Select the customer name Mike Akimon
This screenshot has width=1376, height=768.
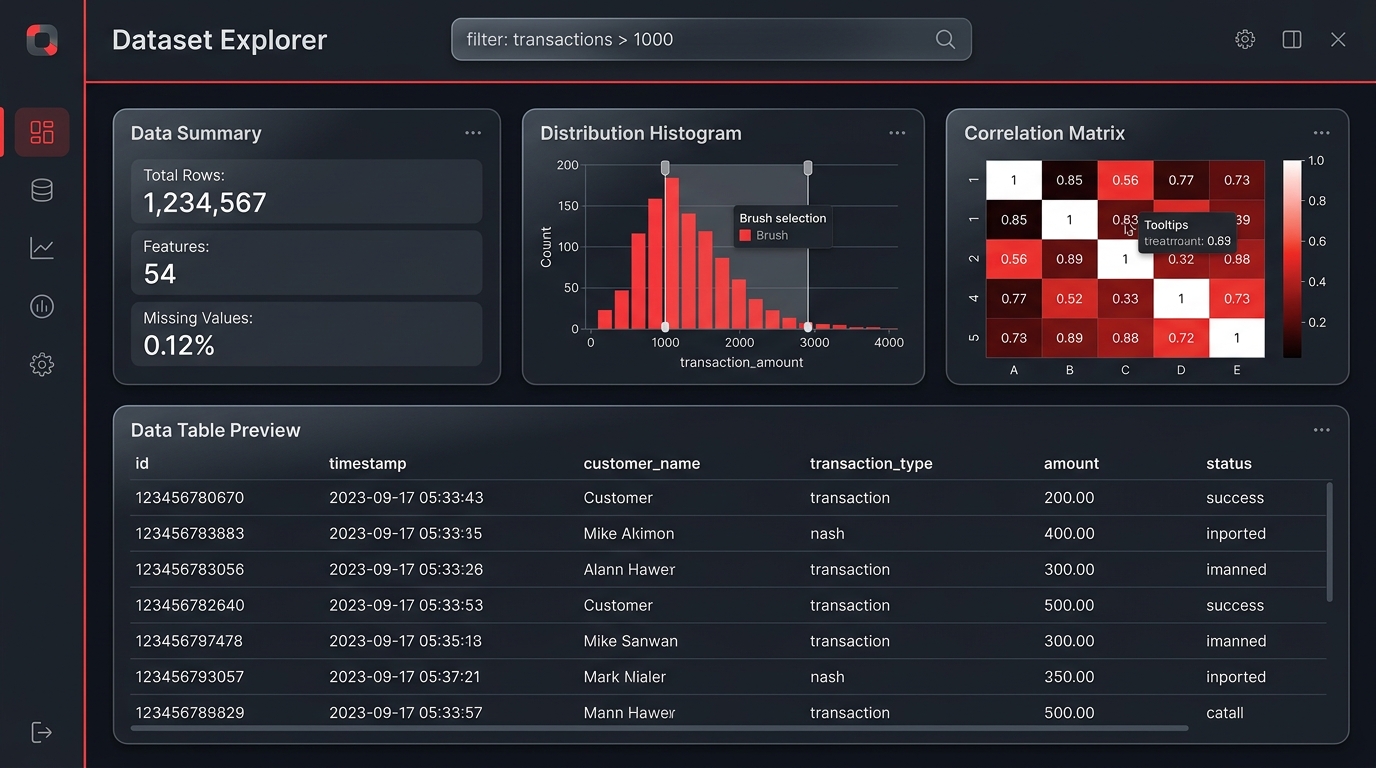coord(629,534)
